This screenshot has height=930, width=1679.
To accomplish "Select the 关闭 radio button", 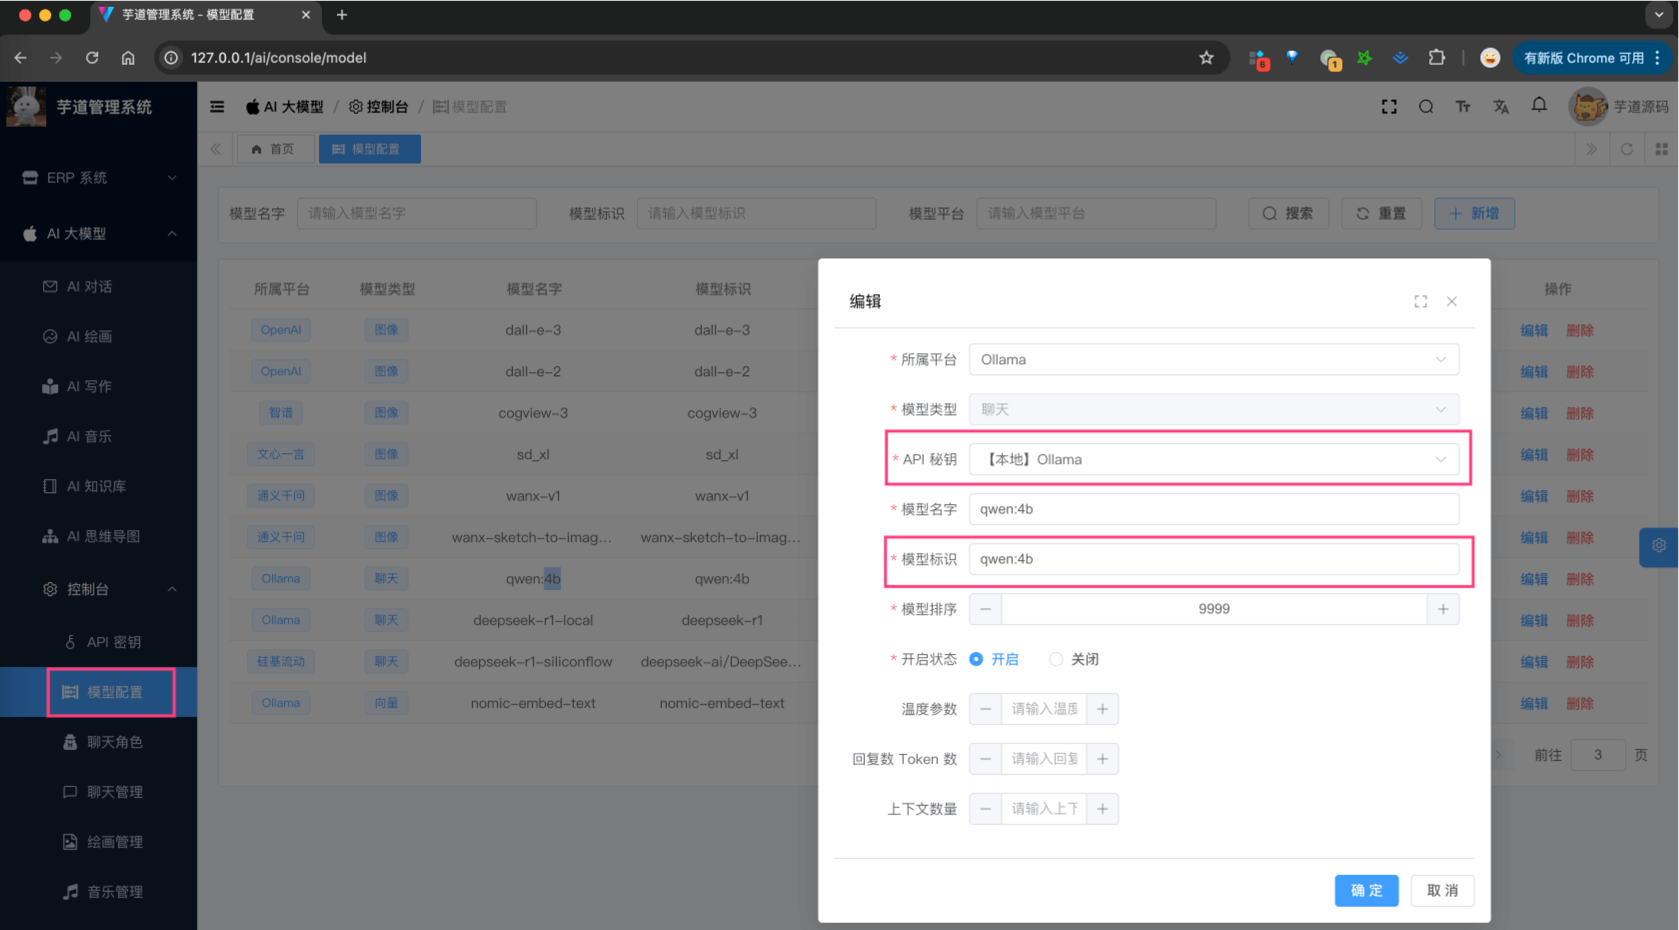I will [x=1056, y=659].
